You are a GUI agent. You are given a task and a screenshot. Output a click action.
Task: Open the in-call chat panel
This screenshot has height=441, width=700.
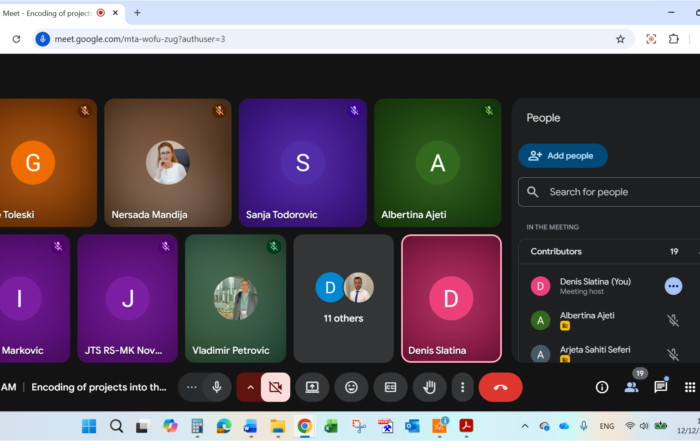point(660,387)
